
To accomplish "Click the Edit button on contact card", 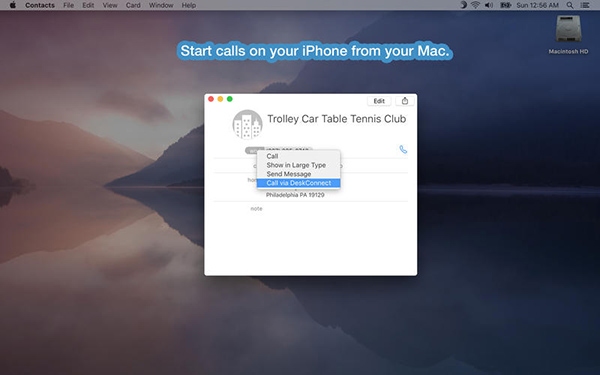I will (x=379, y=101).
